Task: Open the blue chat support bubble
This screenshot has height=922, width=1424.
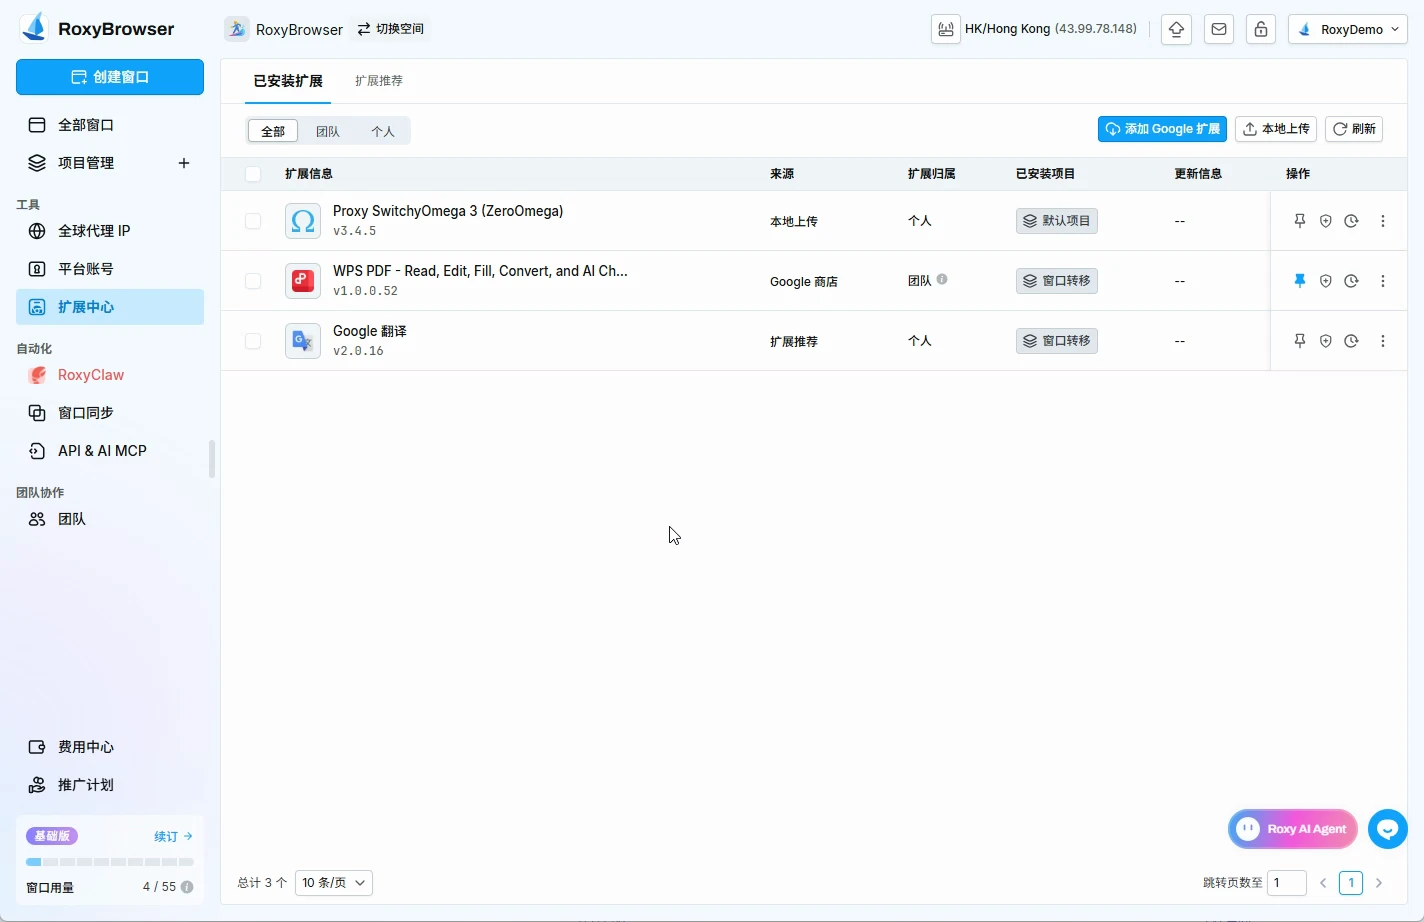Action: pyautogui.click(x=1388, y=829)
